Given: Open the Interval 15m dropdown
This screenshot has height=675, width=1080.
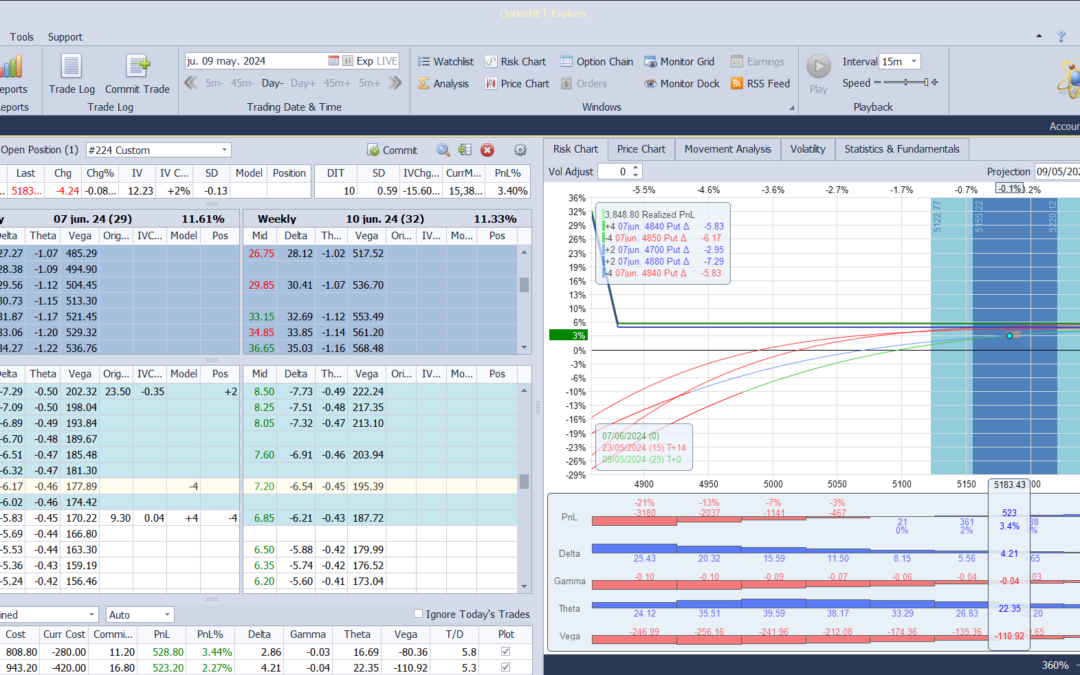Looking at the screenshot, I should (x=914, y=61).
